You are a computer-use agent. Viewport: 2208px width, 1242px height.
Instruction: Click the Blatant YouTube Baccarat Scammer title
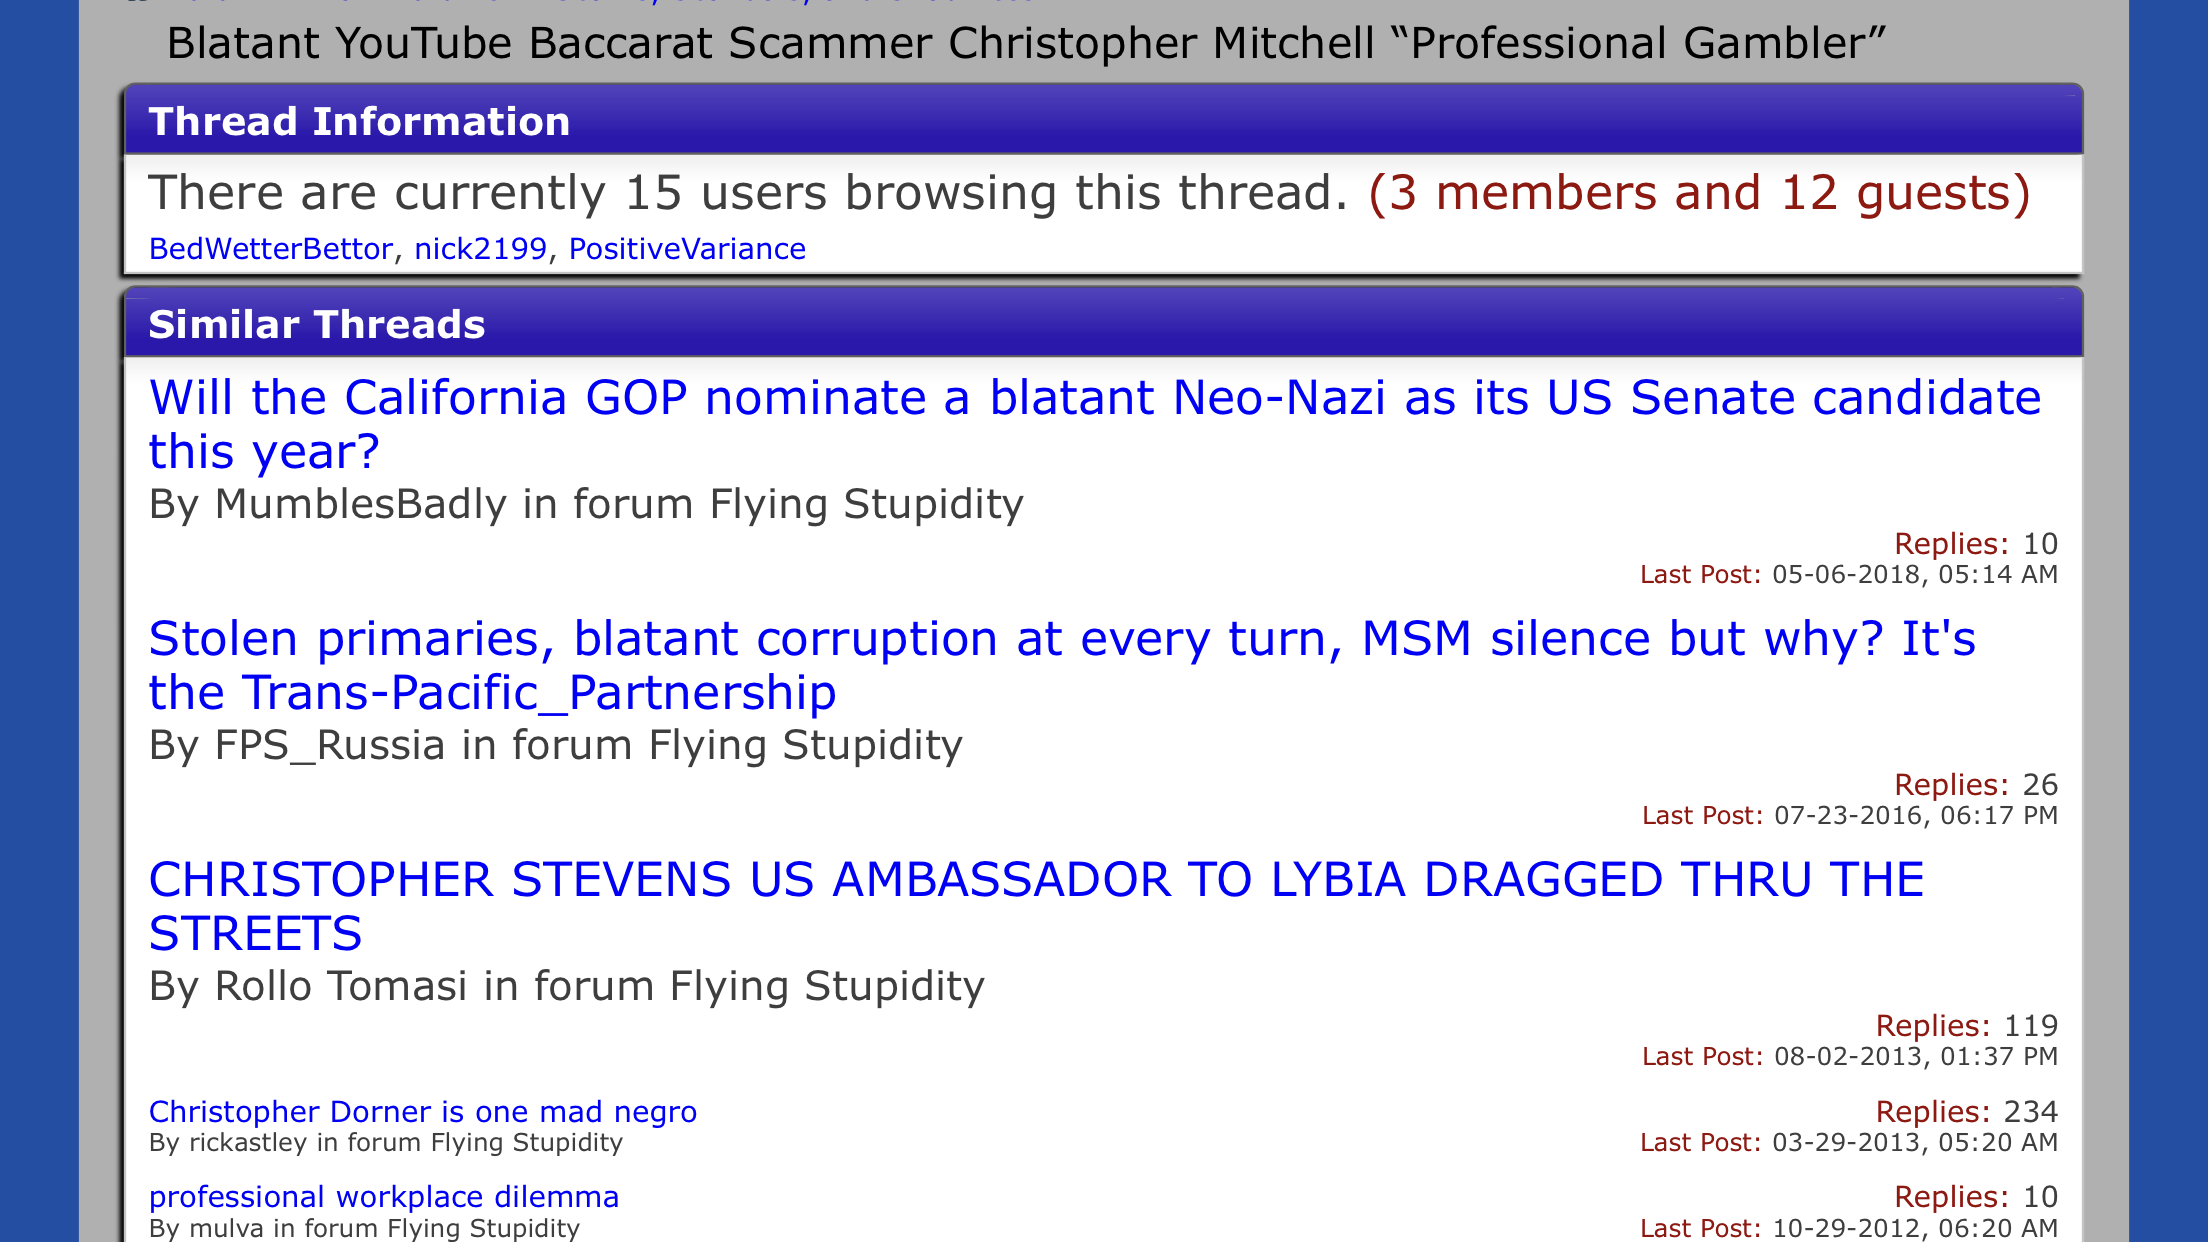(x=1025, y=44)
